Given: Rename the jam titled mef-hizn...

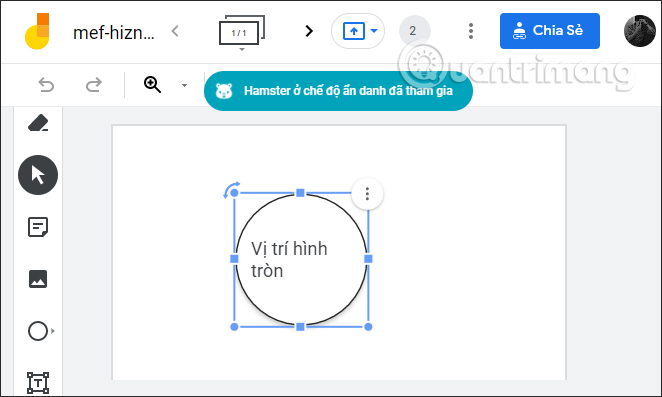Looking at the screenshot, I should [114, 32].
